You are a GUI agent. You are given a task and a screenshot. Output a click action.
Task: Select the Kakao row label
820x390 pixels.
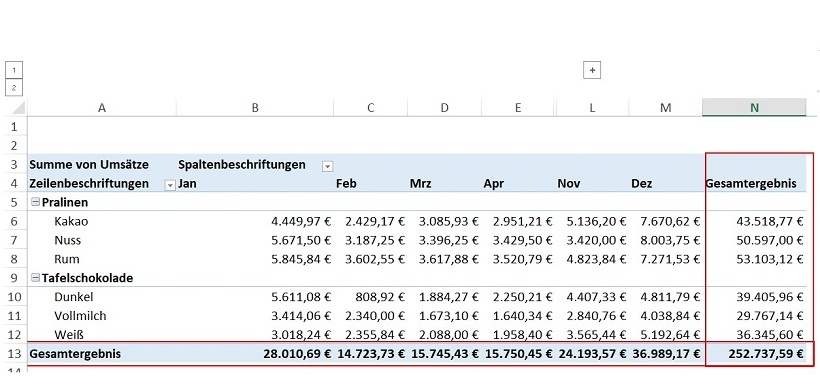[71, 222]
